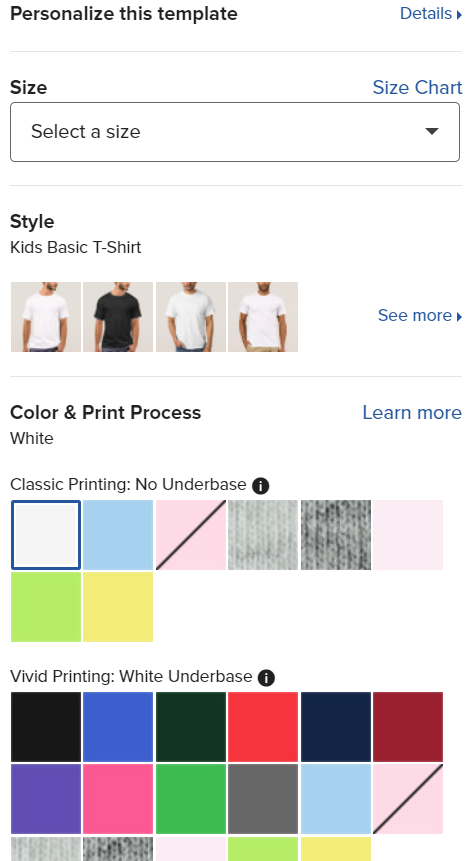Choose the lime green Classic Printing swatch
This screenshot has width=466, height=861.
(x=46, y=607)
